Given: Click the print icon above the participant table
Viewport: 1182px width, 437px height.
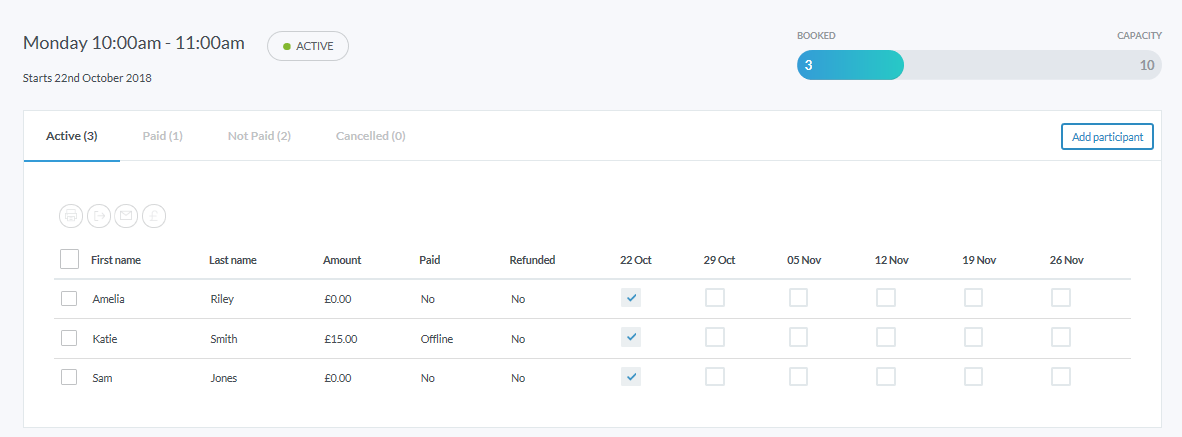Looking at the screenshot, I should click(71, 215).
